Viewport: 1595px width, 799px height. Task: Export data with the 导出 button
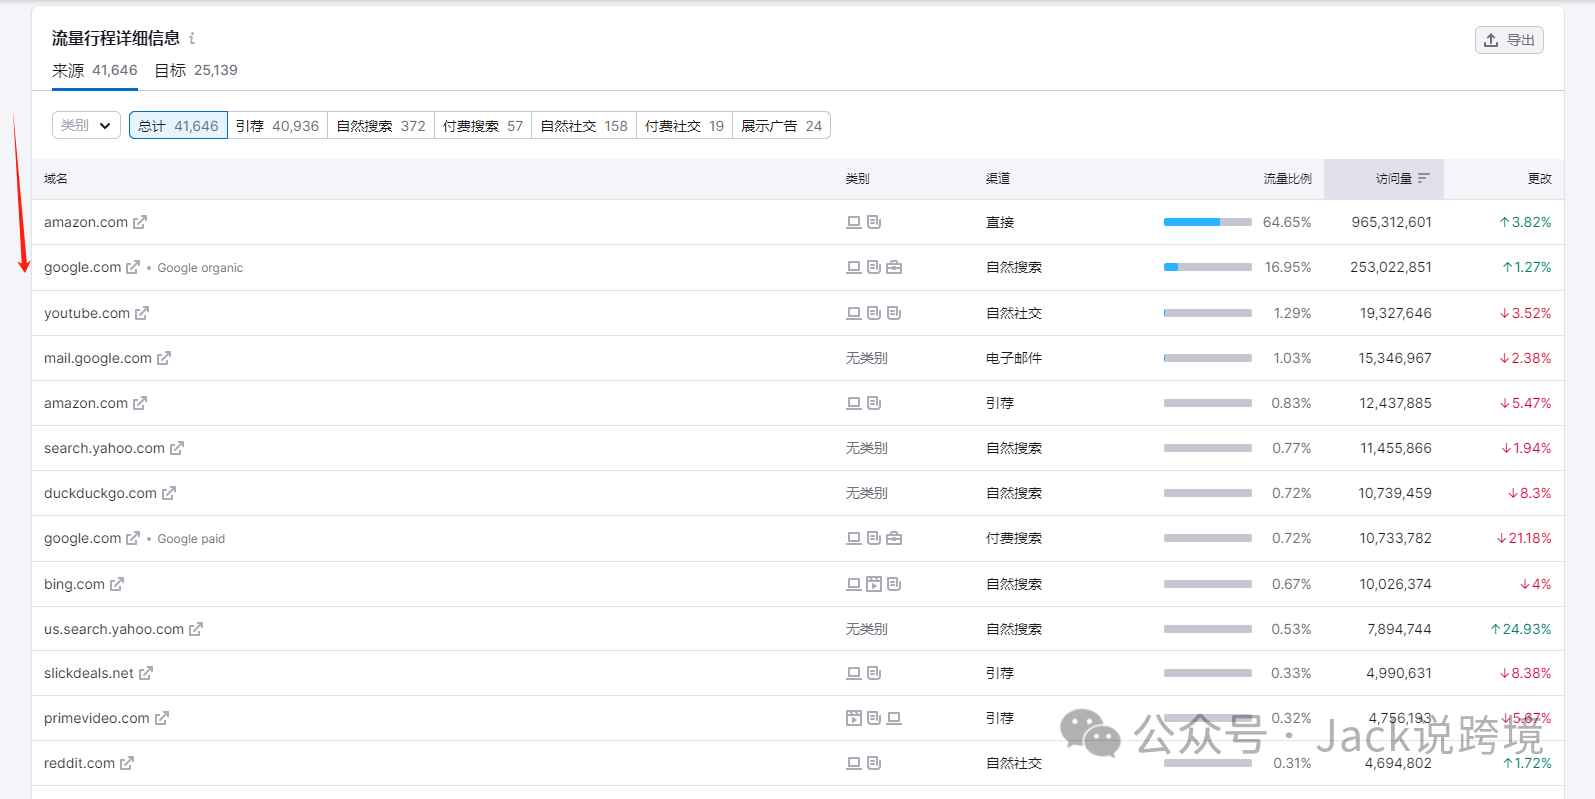pos(1509,40)
